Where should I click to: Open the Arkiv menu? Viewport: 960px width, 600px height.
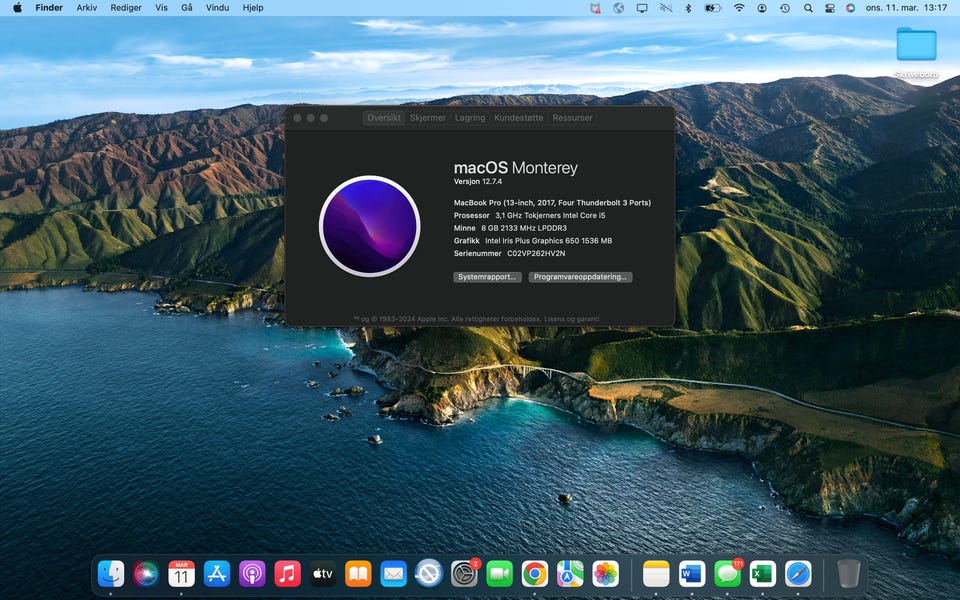[87, 8]
